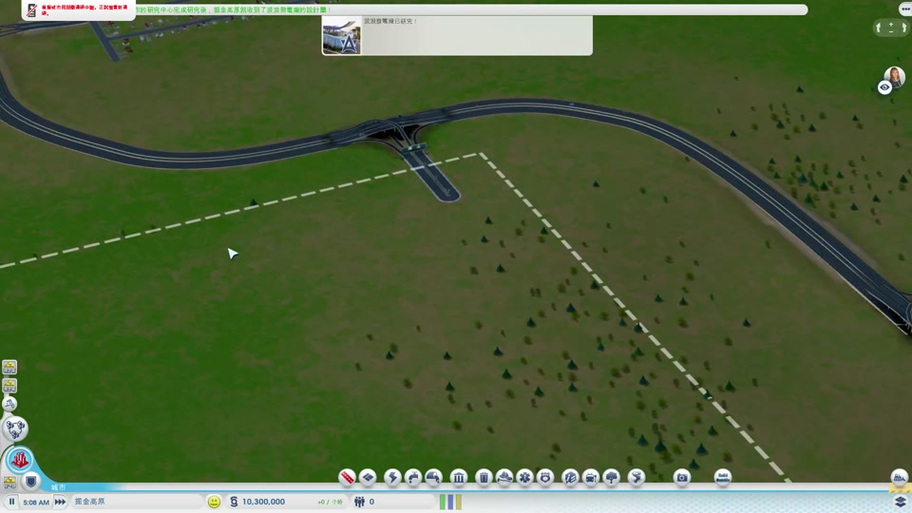The width and height of the screenshot is (912, 513).
Task: Open the Fire services menu
Action: tap(504, 478)
